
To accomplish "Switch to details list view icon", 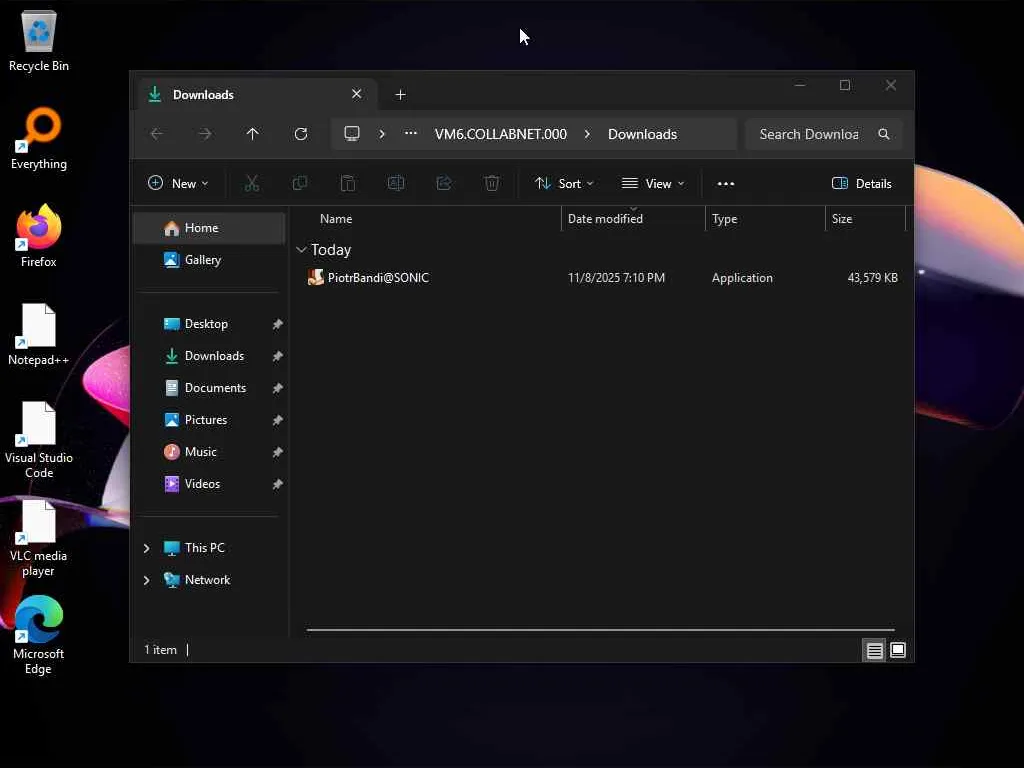I will [x=874, y=650].
